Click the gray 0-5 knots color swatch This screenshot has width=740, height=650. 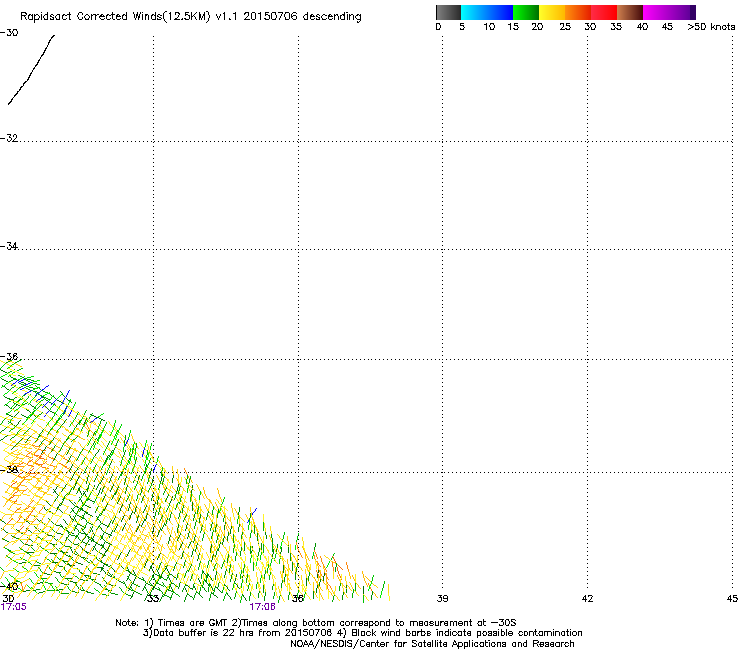(448, 12)
